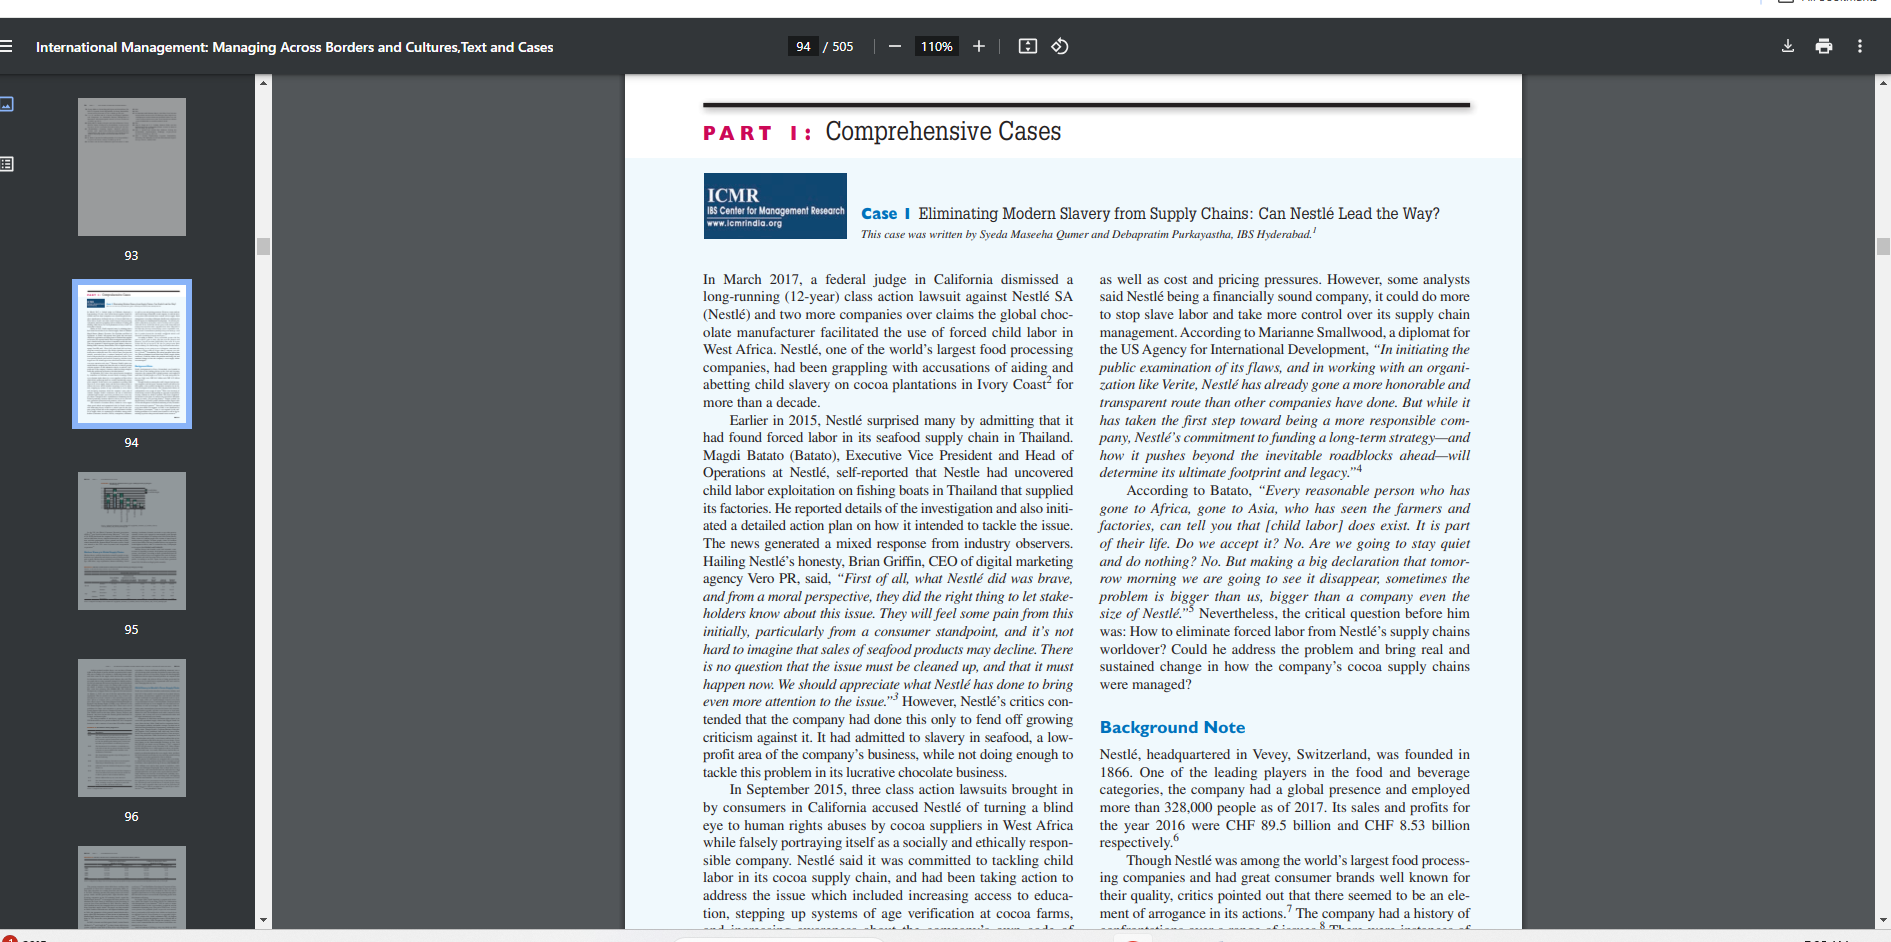The height and width of the screenshot is (942, 1891).
Task: Click the 110% zoom level field
Action: [936, 46]
